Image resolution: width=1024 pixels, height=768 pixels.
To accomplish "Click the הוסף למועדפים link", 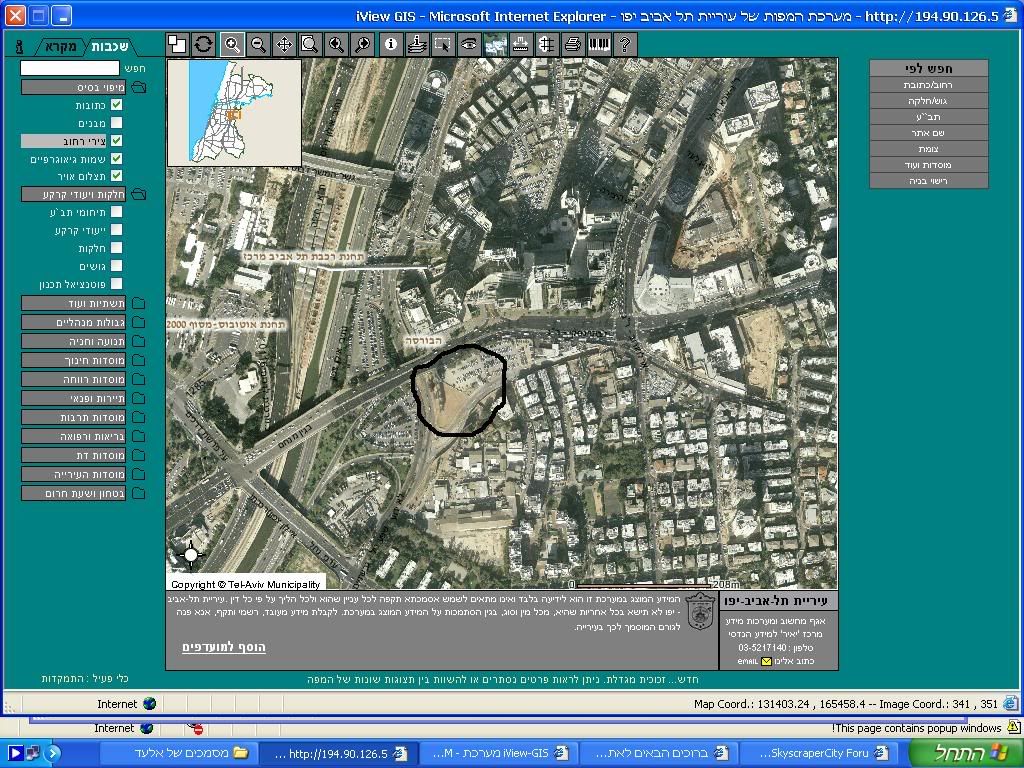I will coord(224,647).
